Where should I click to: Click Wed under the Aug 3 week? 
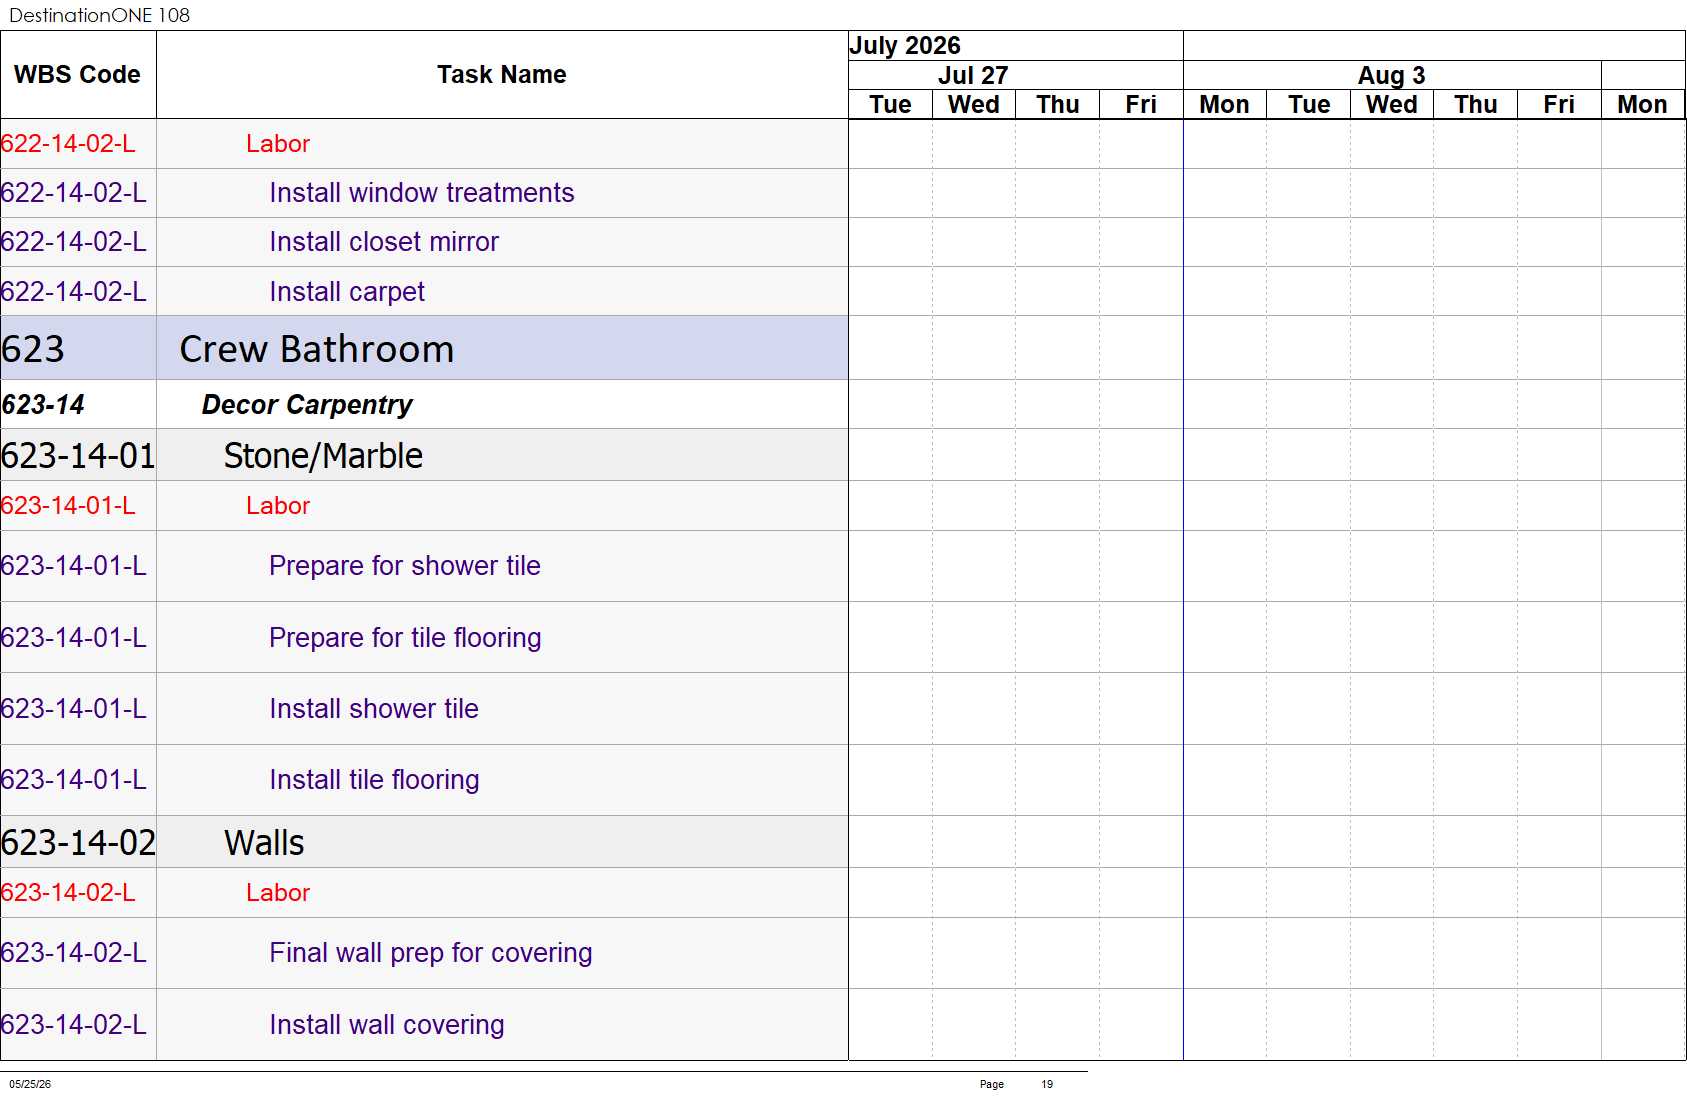point(1392,105)
